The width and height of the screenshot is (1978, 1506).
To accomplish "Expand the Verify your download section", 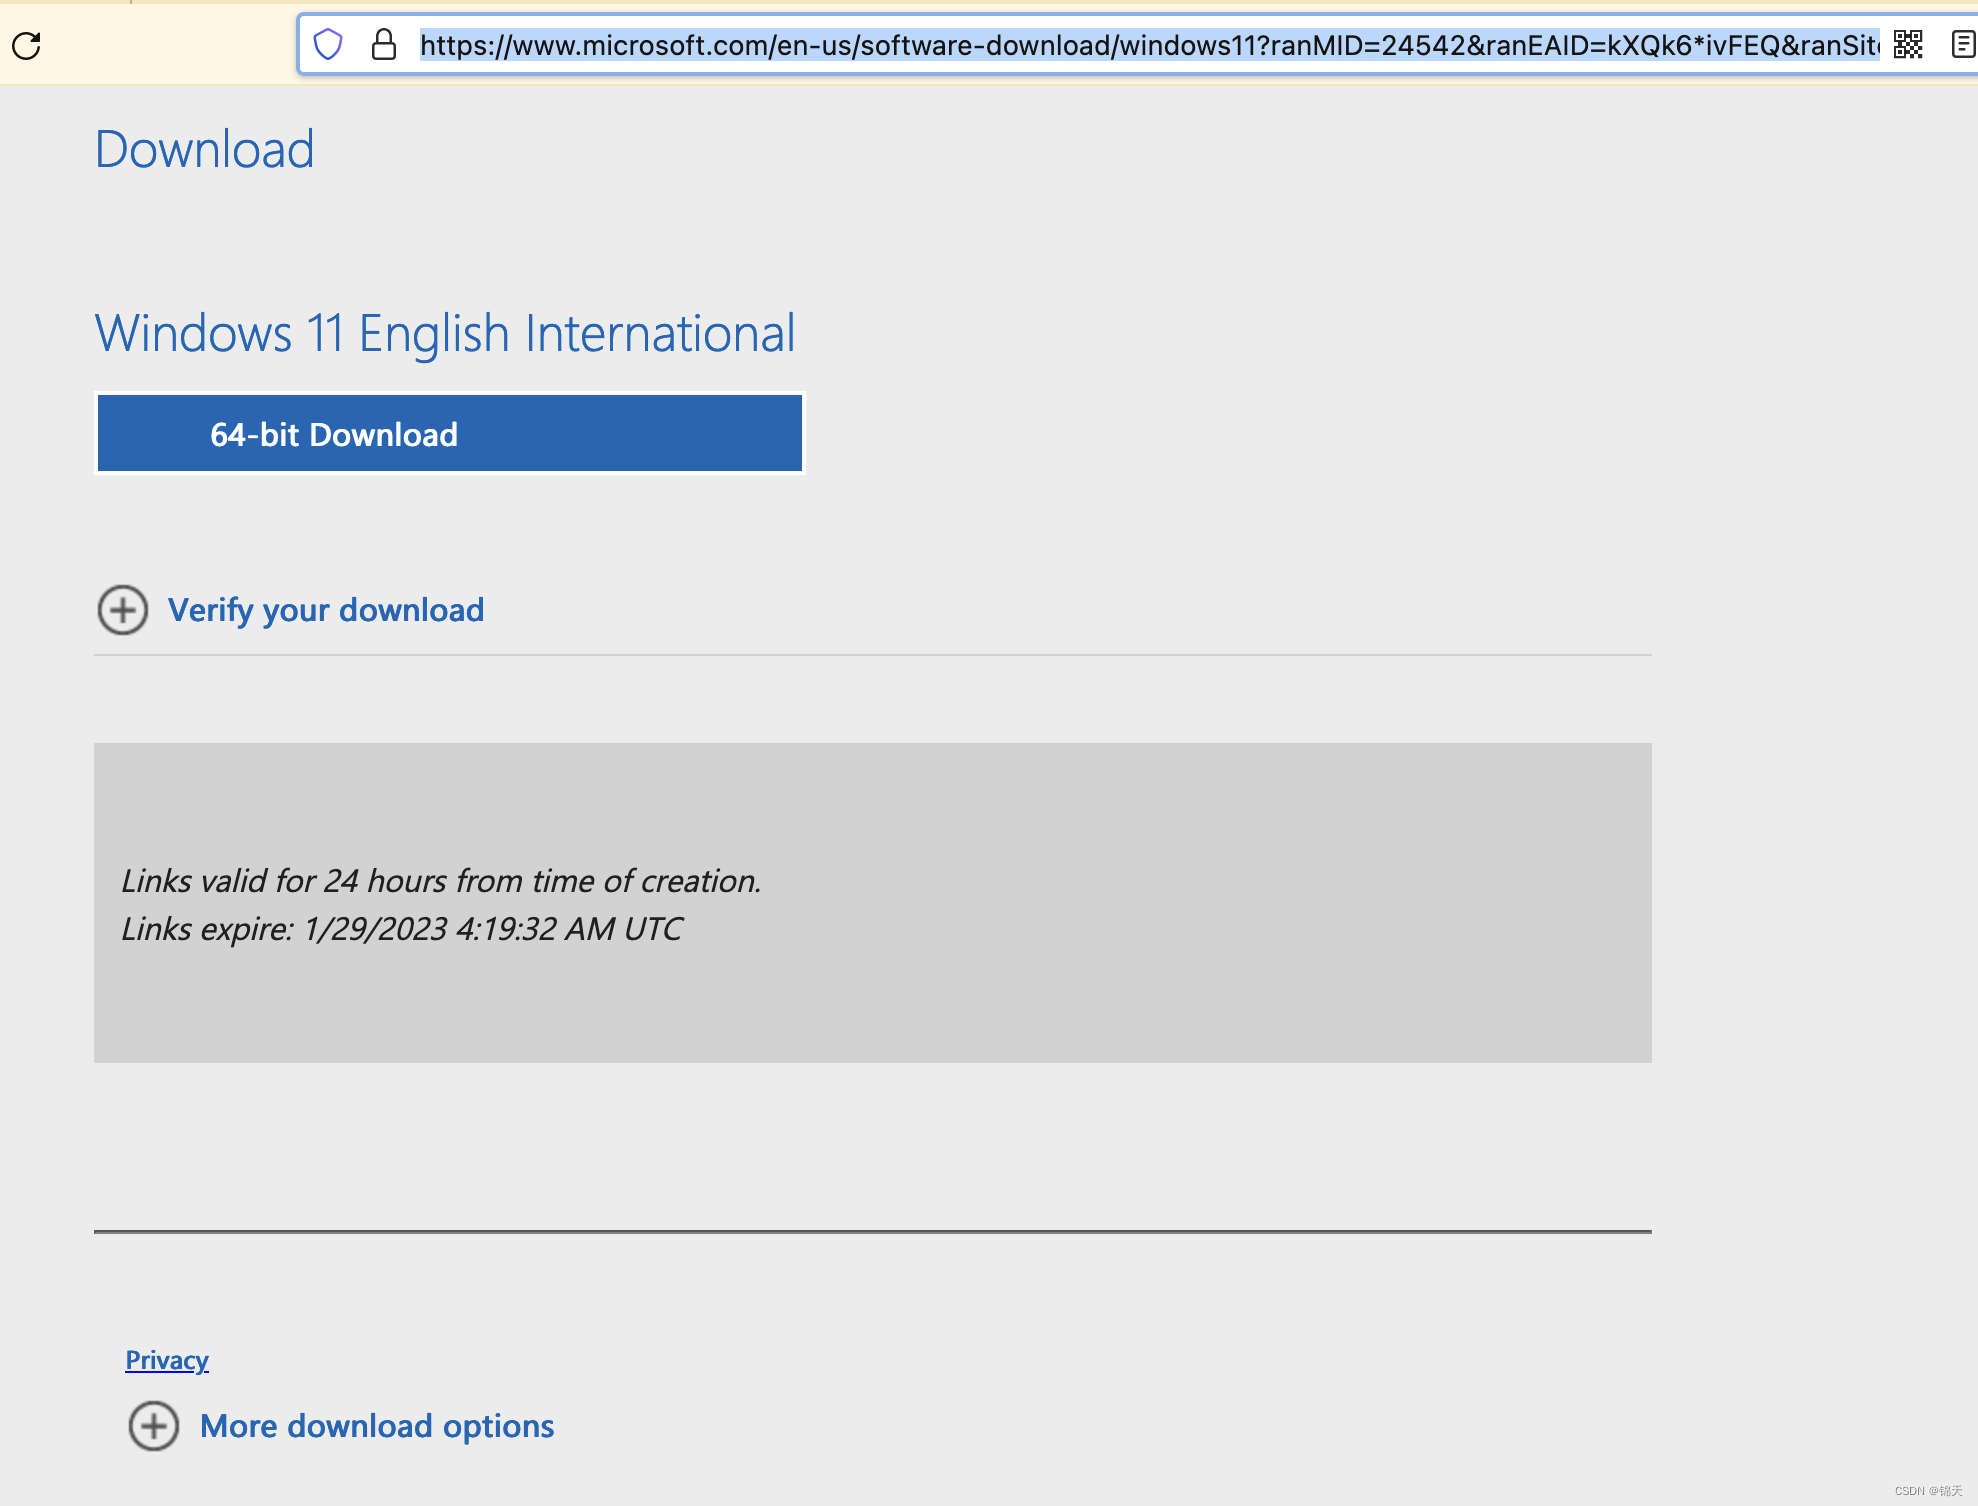I will pos(326,610).
